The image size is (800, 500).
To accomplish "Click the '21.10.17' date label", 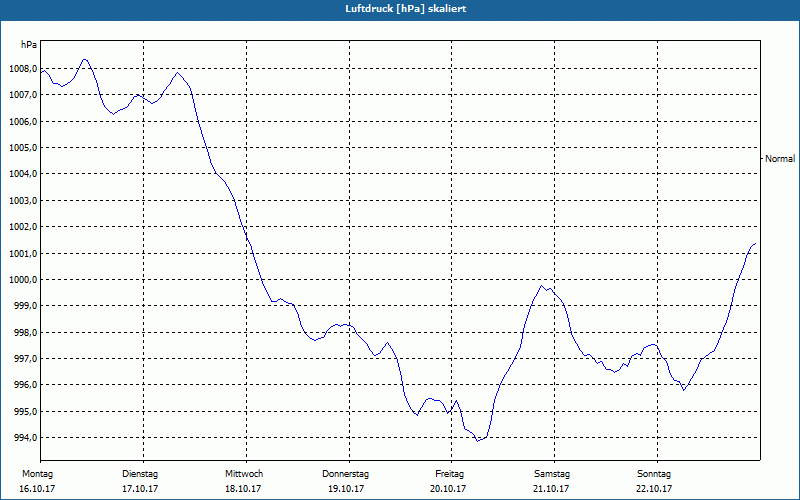I will (x=551, y=489).
